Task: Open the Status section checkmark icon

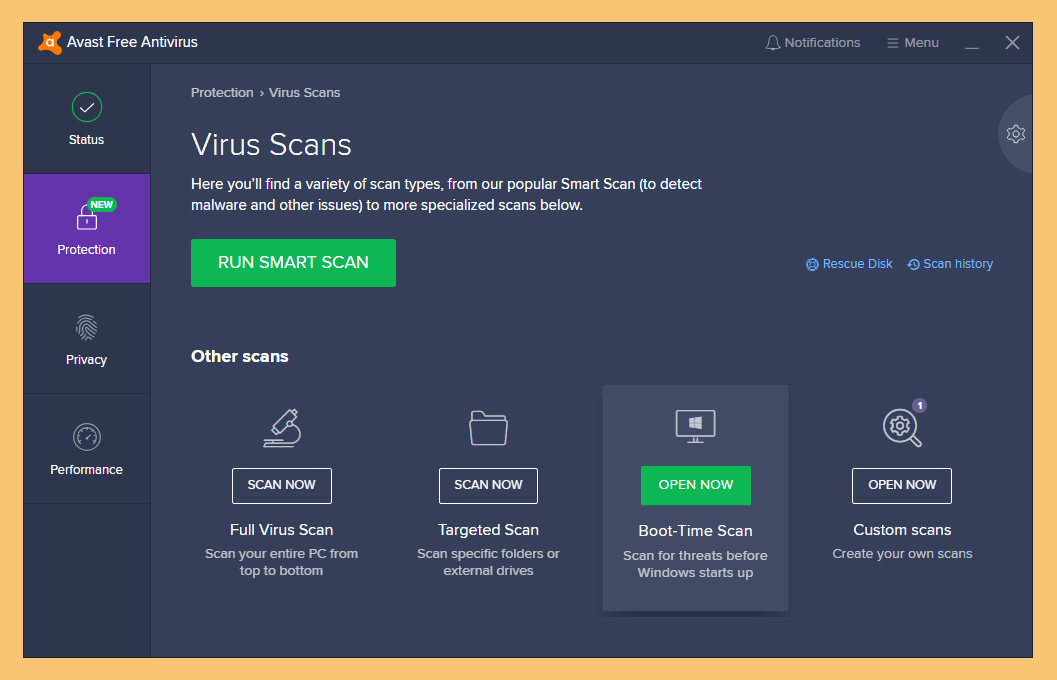Action: [86, 107]
